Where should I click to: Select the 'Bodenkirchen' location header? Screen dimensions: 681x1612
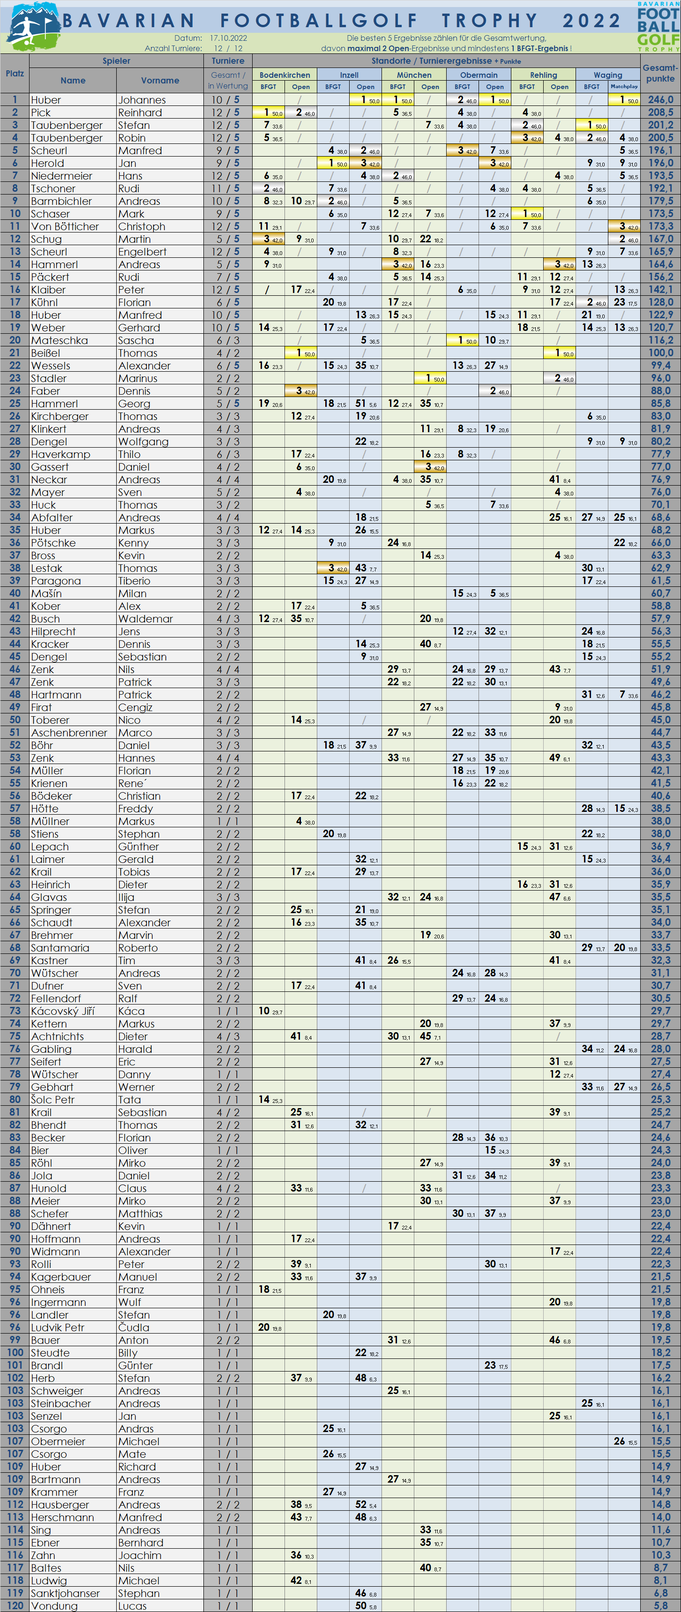pyautogui.click(x=285, y=74)
